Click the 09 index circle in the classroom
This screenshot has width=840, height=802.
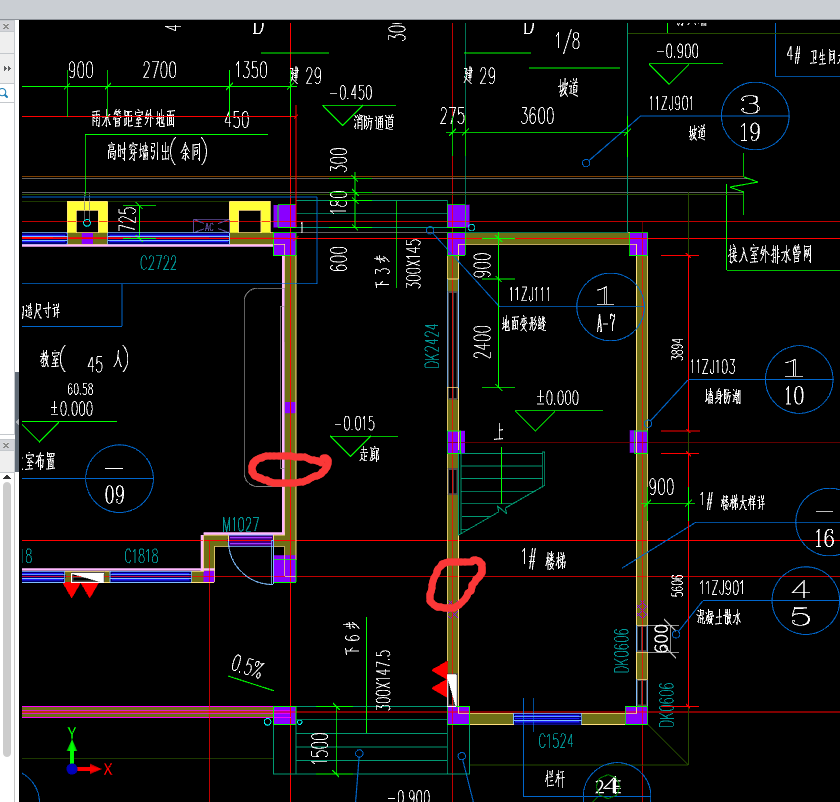coord(119,478)
